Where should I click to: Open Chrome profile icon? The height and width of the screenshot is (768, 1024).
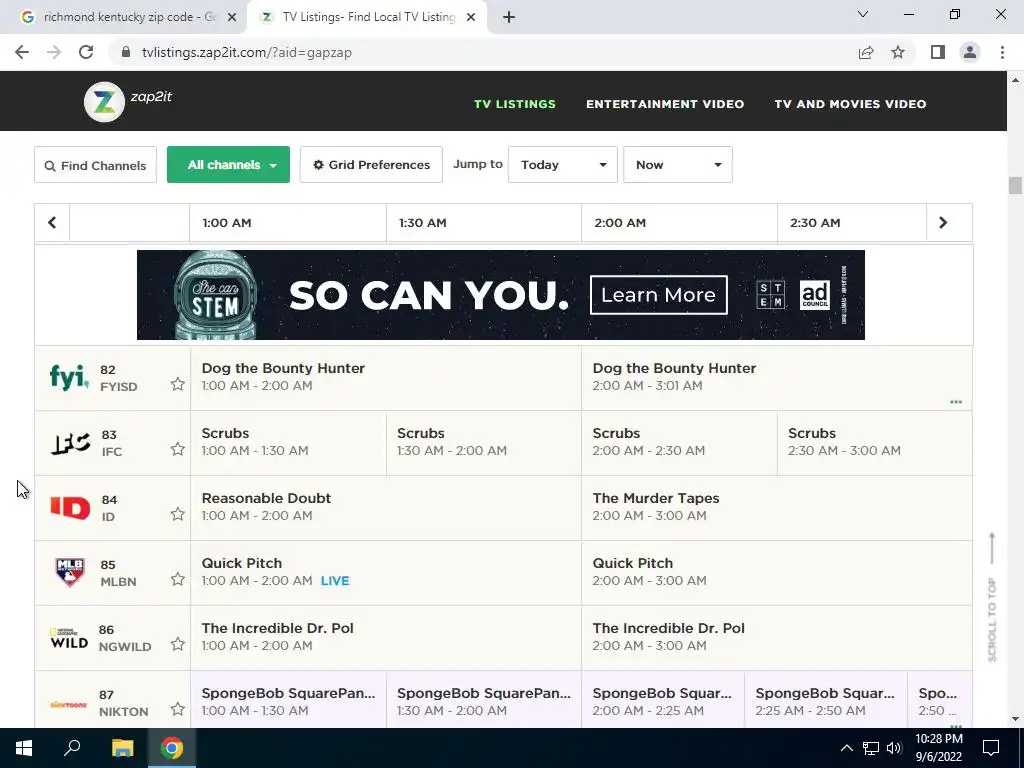coord(970,52)
